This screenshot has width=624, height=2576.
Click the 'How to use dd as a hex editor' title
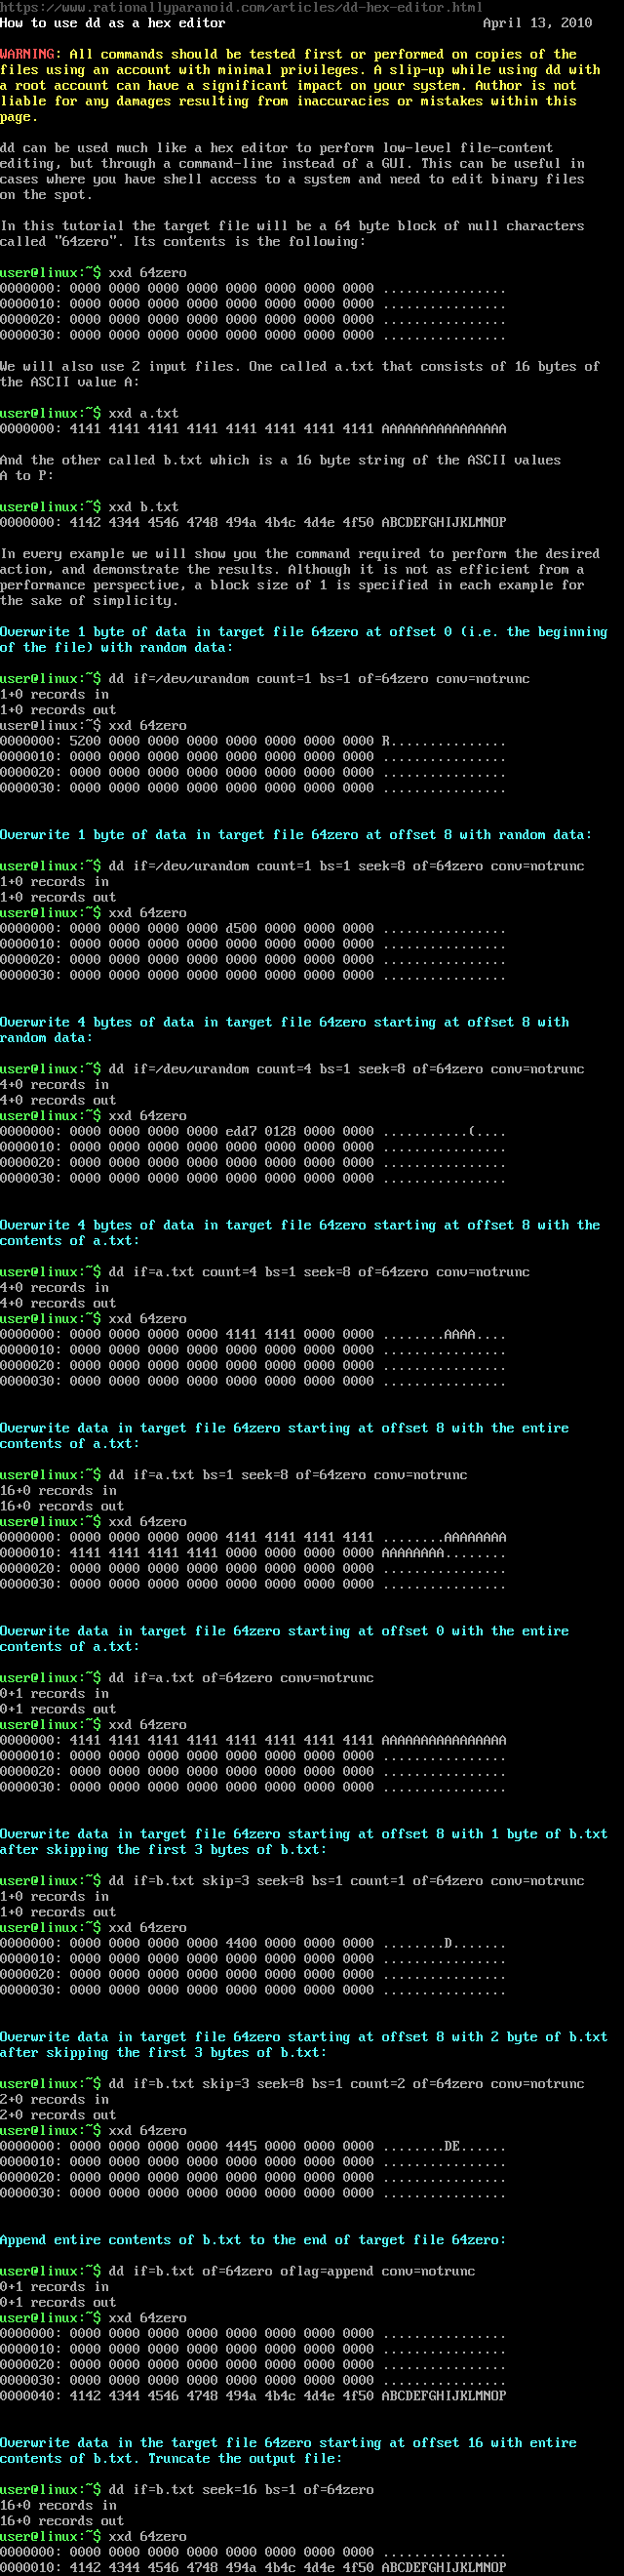(x=113, y=22)
